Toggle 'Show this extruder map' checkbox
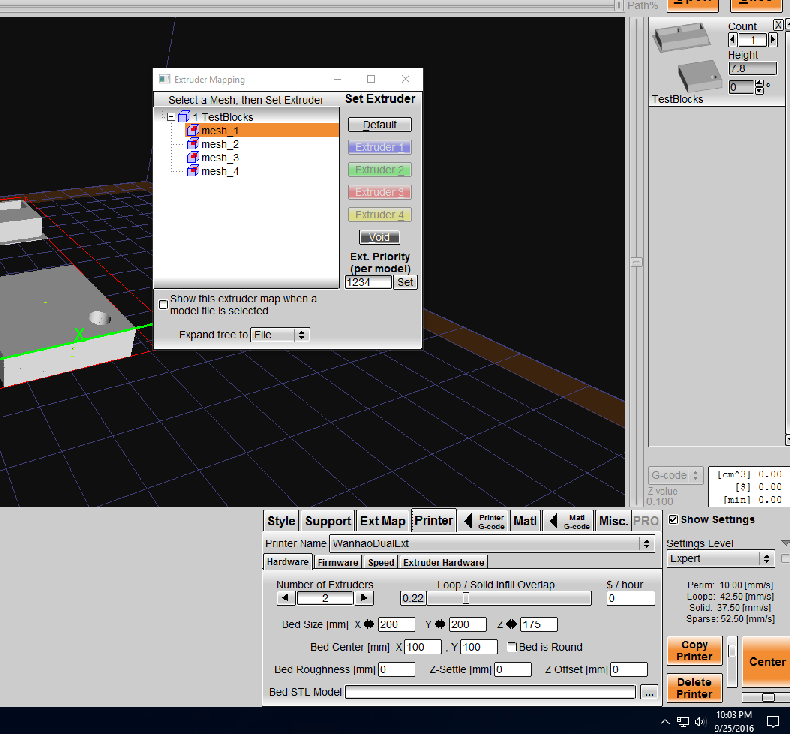790x734 pixels. [x=163, y=305]
